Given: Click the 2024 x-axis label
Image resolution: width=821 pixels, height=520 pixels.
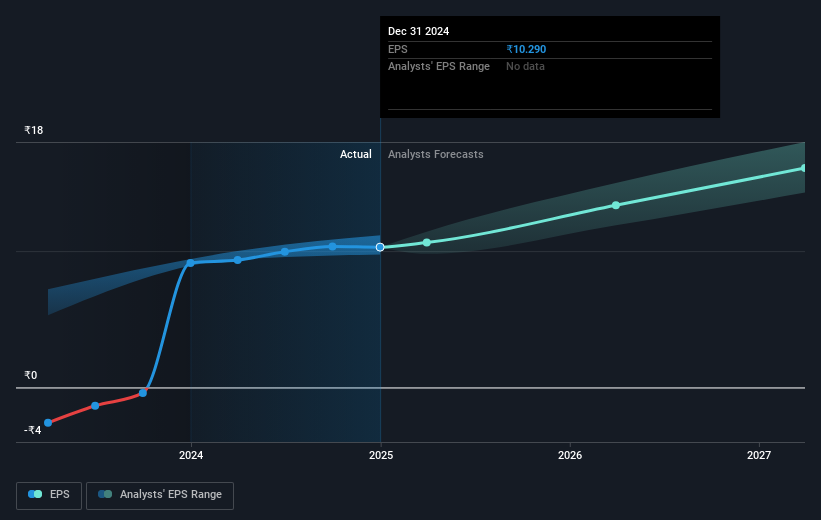Looking at the screenshot, I should pyautogui.click(x=191, y=456).
